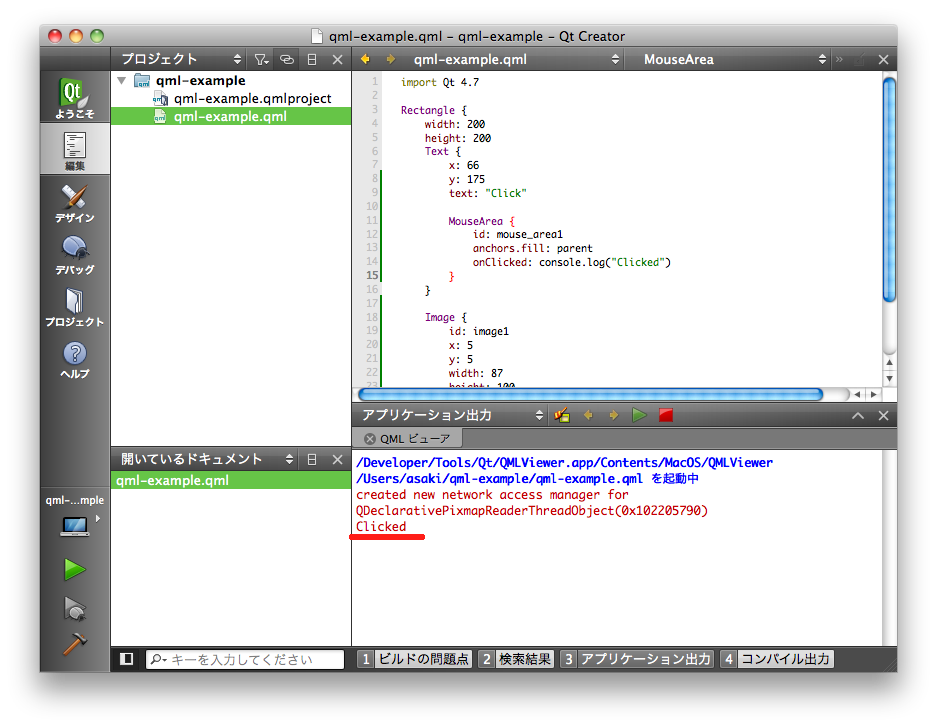
Task: Toggle the sidebar visibility button
Action: click(126, 659)
